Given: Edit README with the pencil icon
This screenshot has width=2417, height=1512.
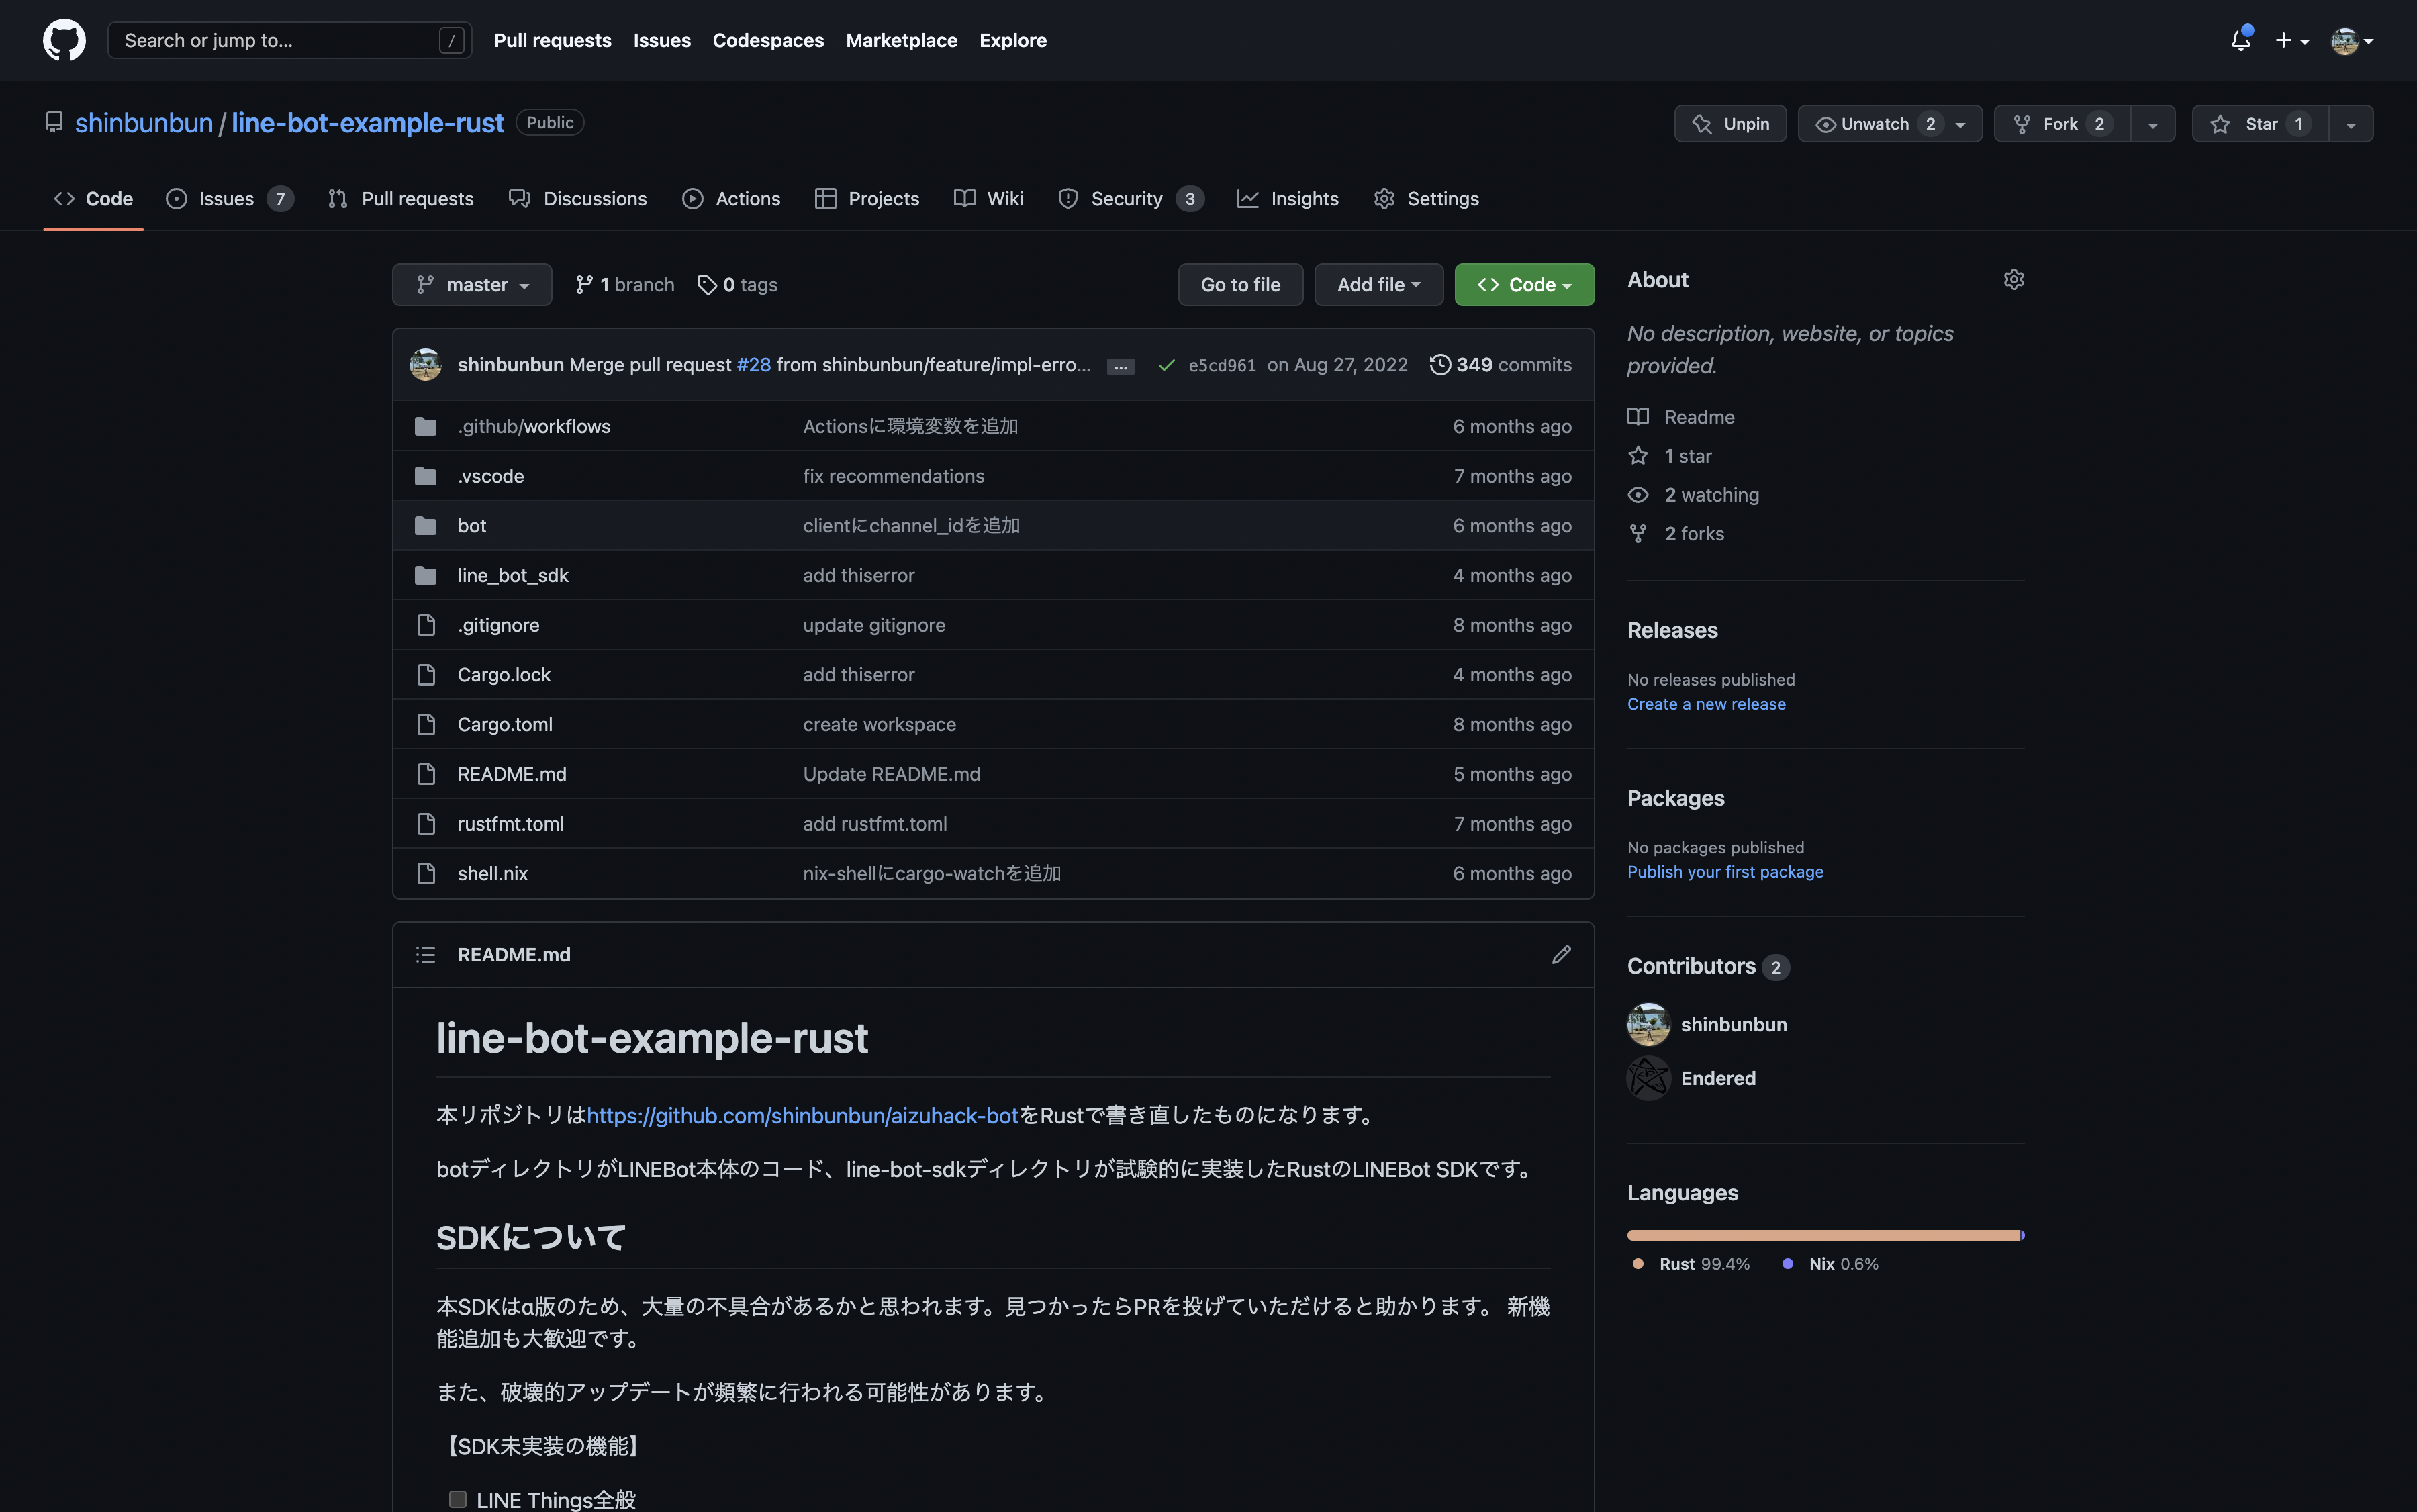Looking at the screenshot, I should coord(1561,955).
